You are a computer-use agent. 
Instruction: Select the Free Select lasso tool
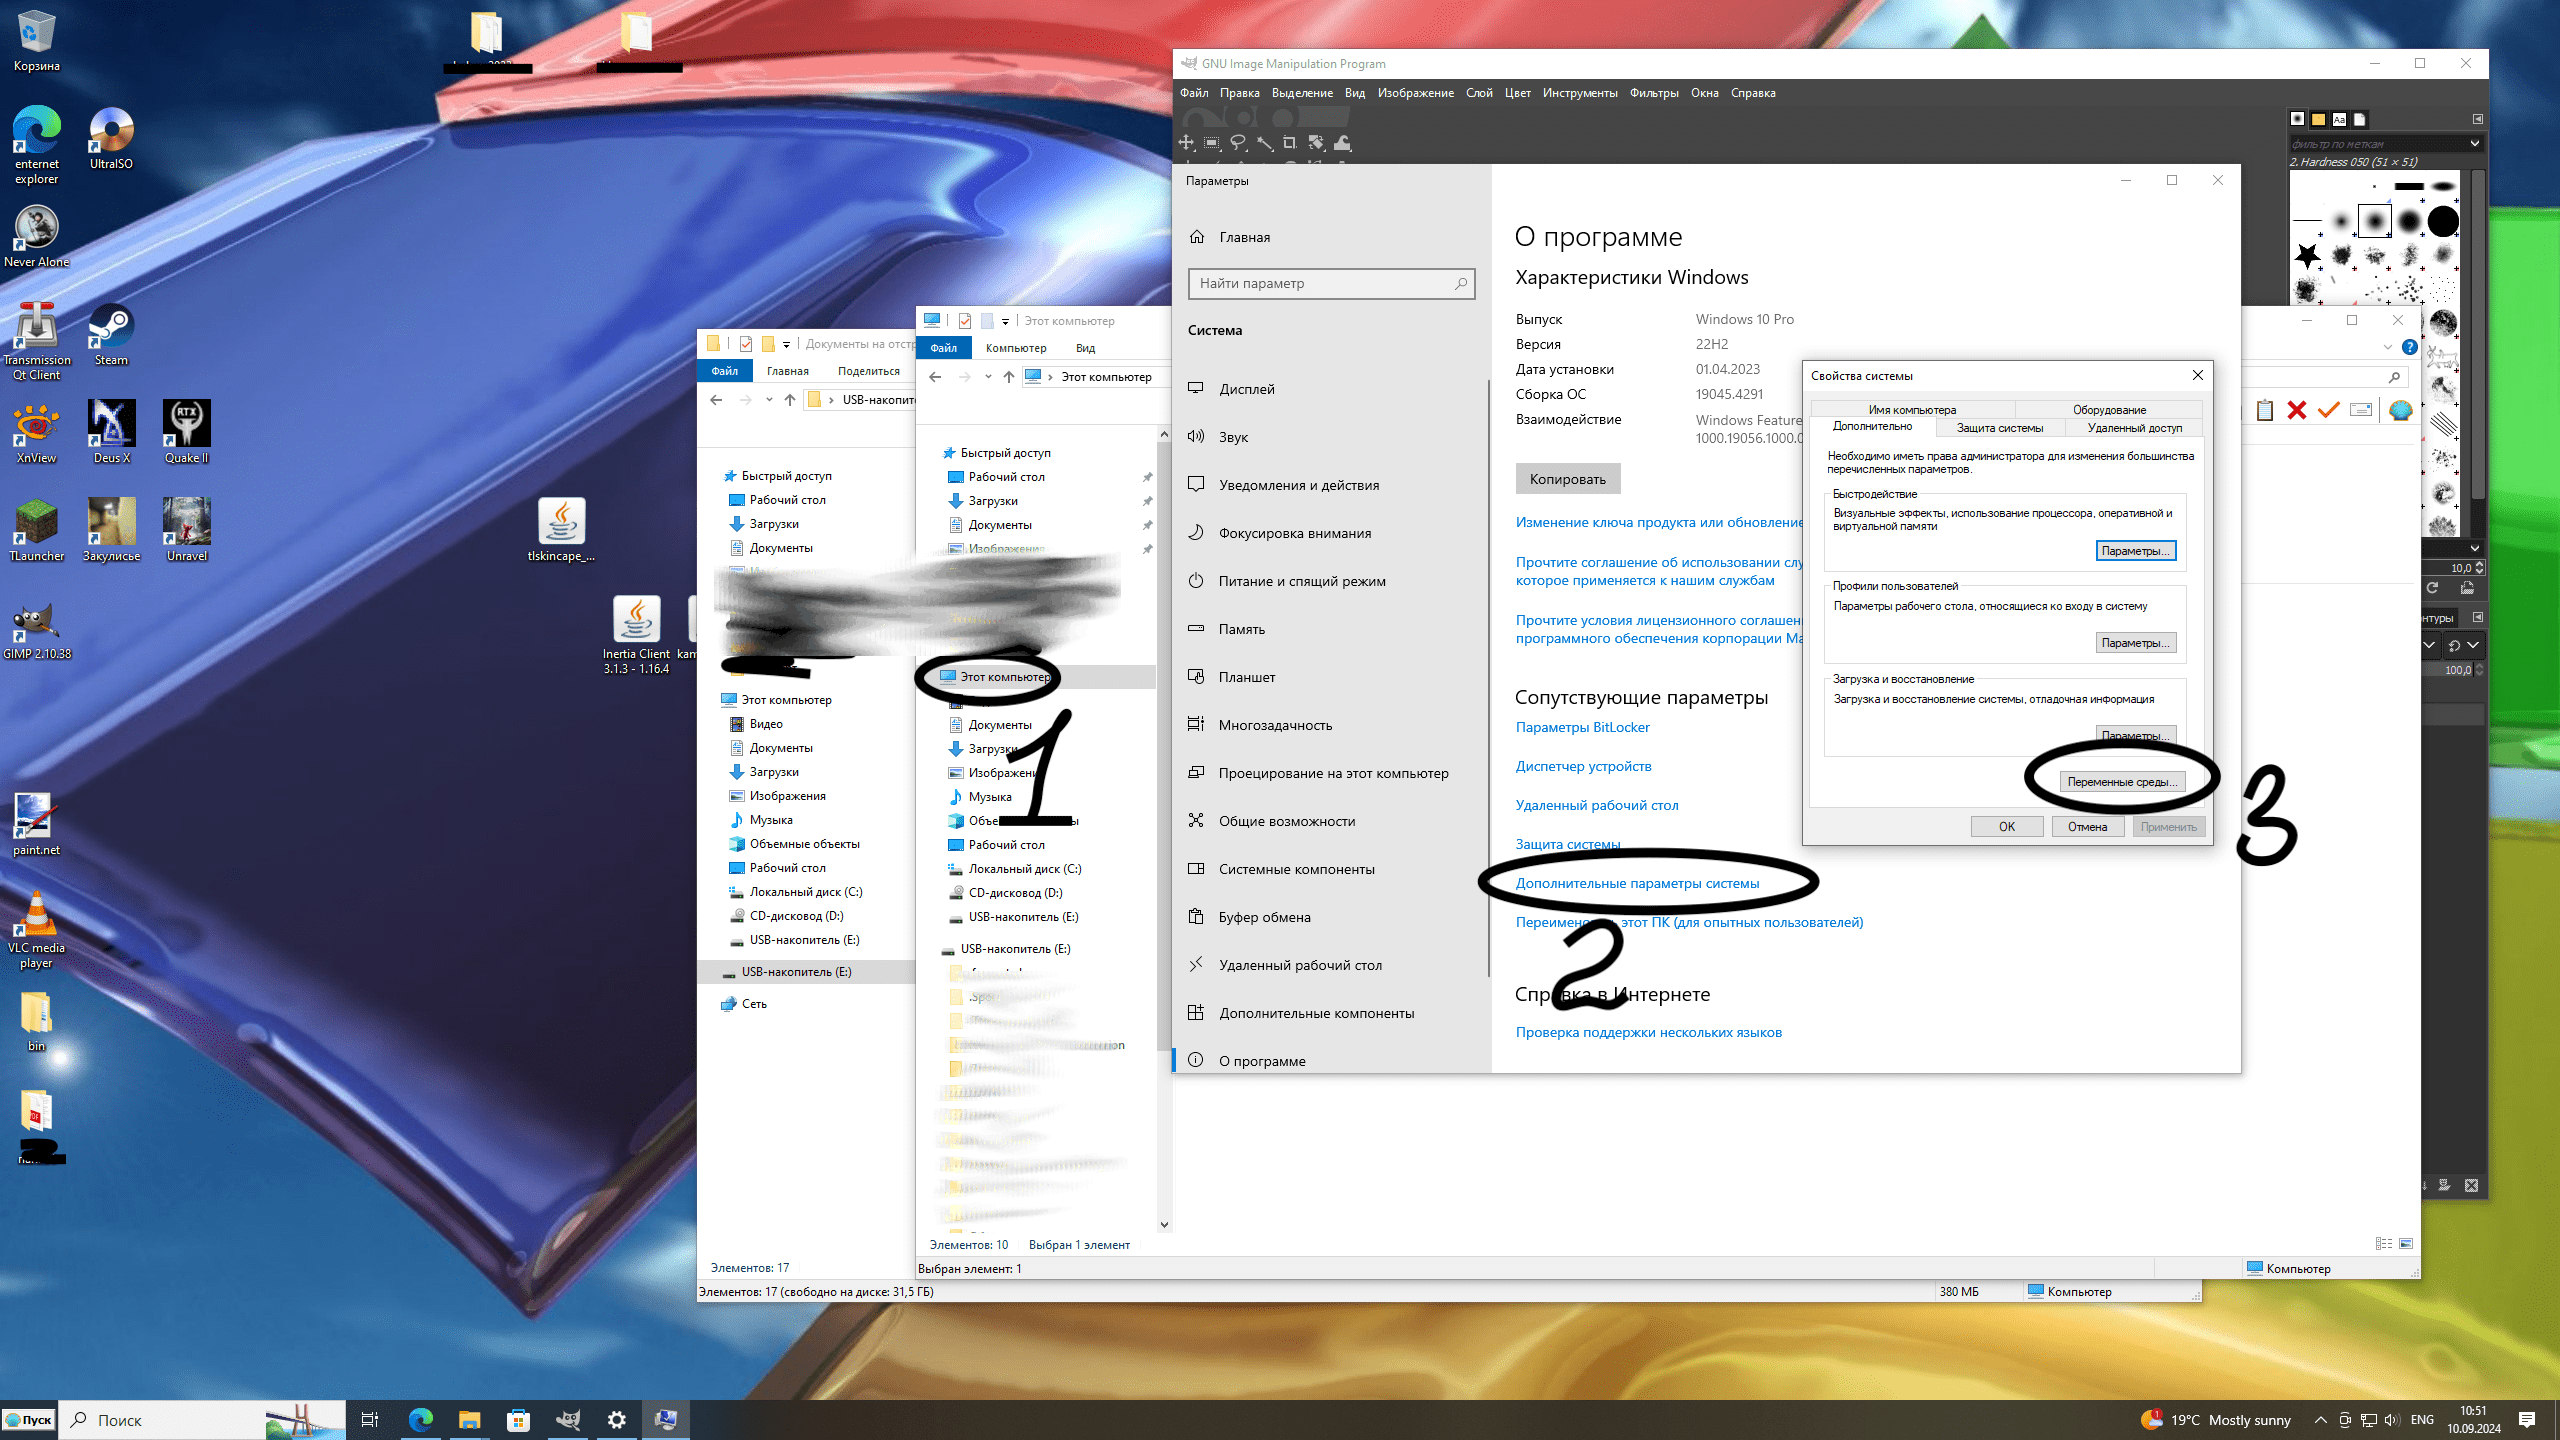(1238, 143)
